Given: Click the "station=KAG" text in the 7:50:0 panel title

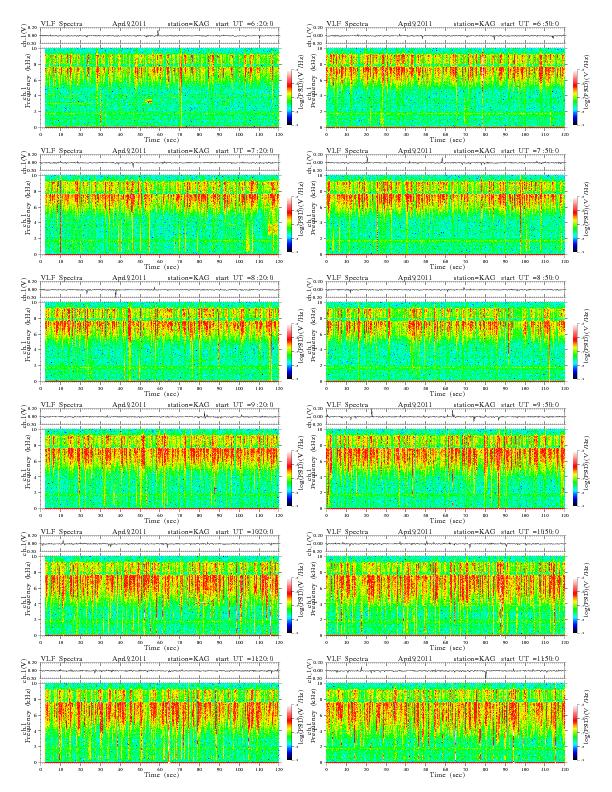Looking at the screenshot, I should click(x=474, y=151).
